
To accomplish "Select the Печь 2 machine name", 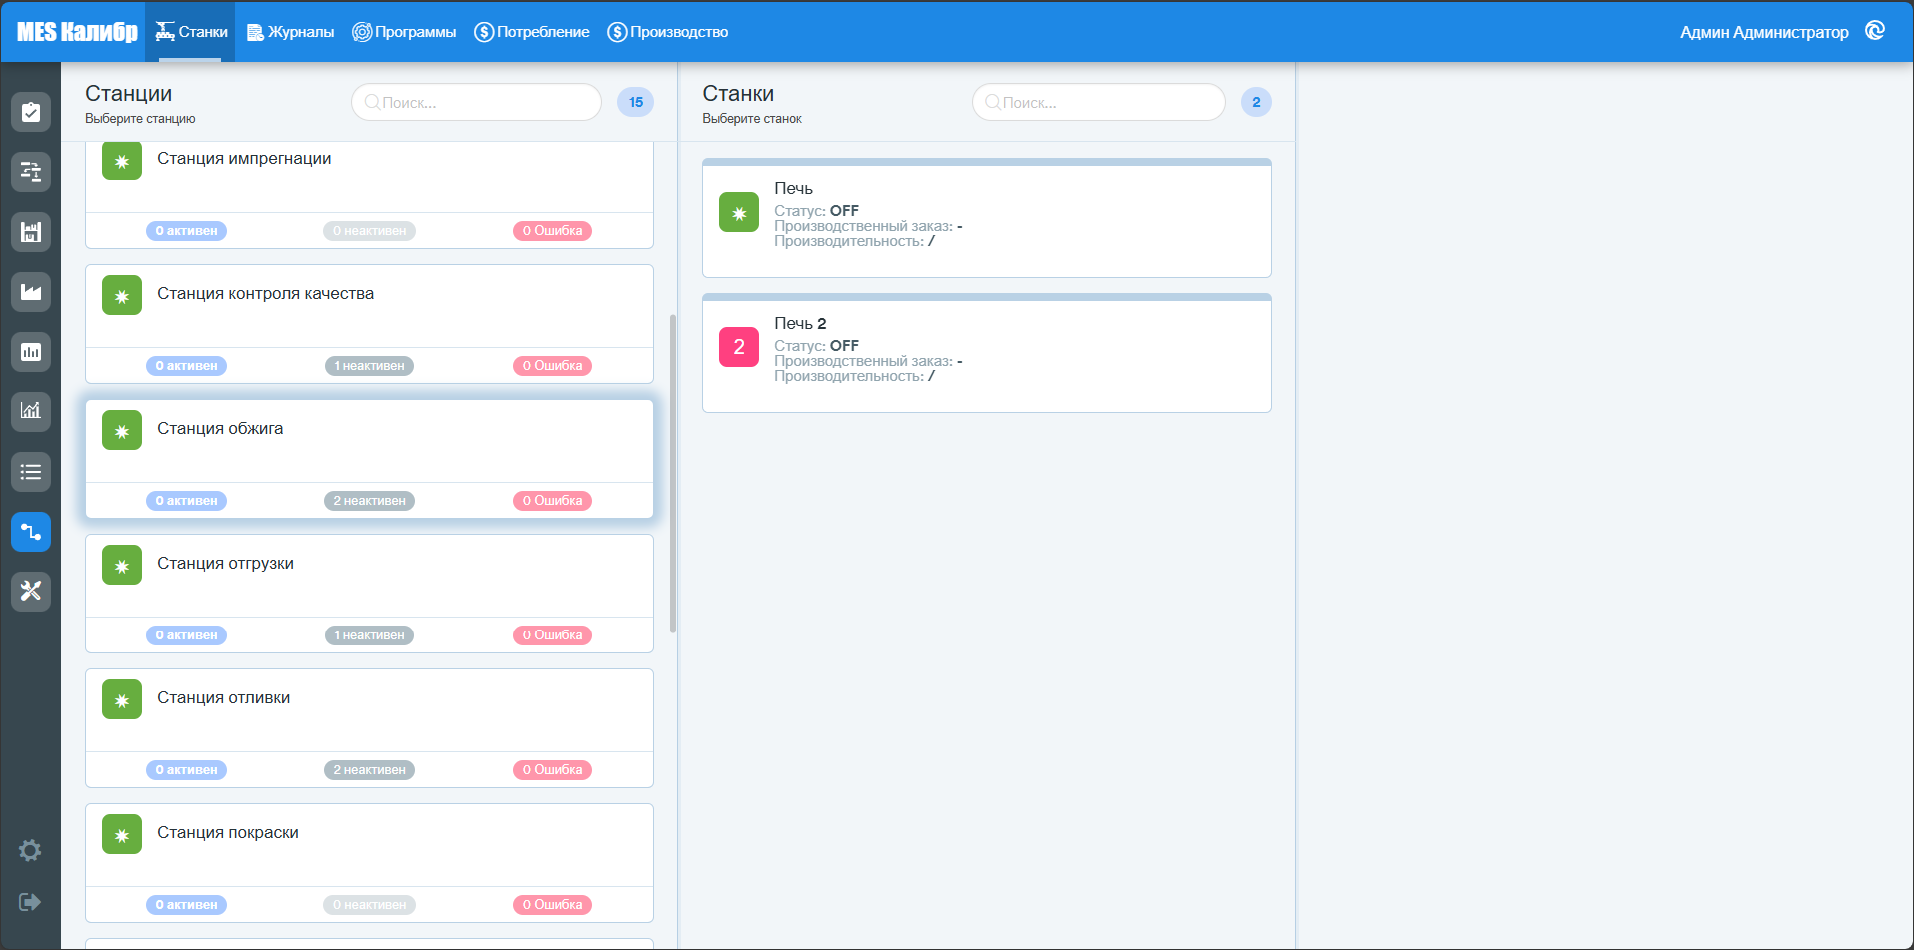I will (800, 323).
